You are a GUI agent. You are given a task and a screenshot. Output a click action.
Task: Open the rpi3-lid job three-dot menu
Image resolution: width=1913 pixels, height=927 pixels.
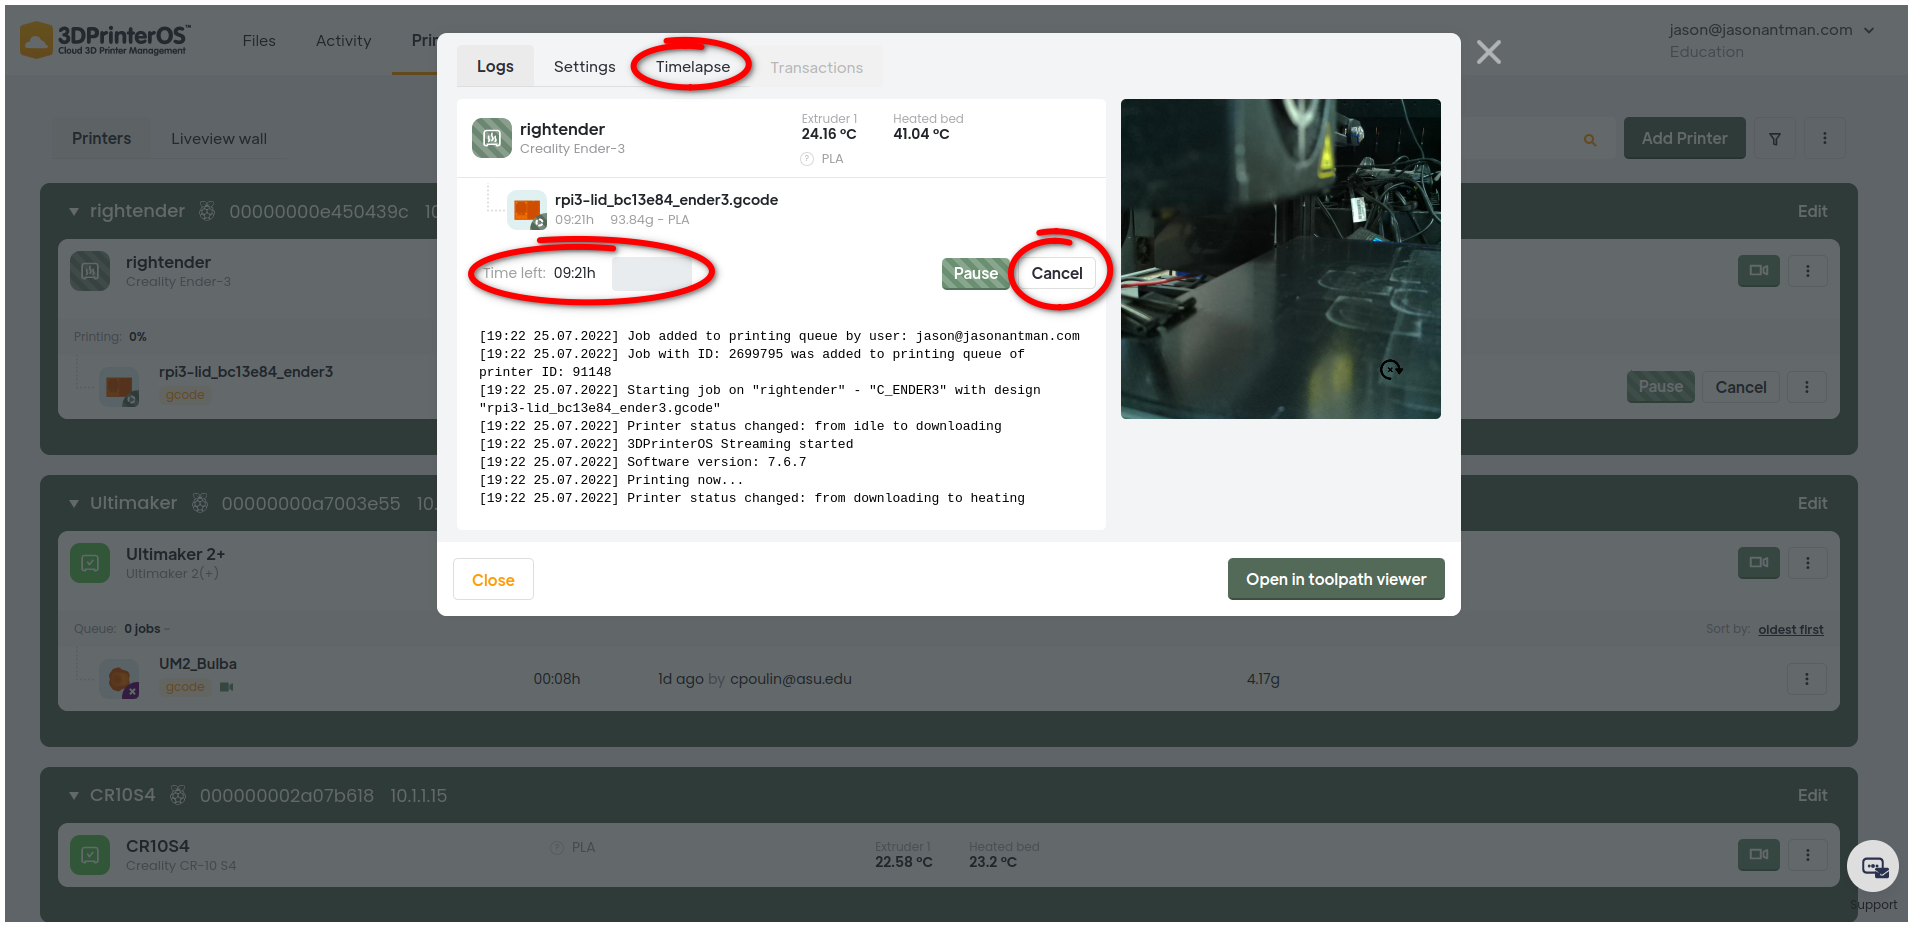tap(1806, 387)
